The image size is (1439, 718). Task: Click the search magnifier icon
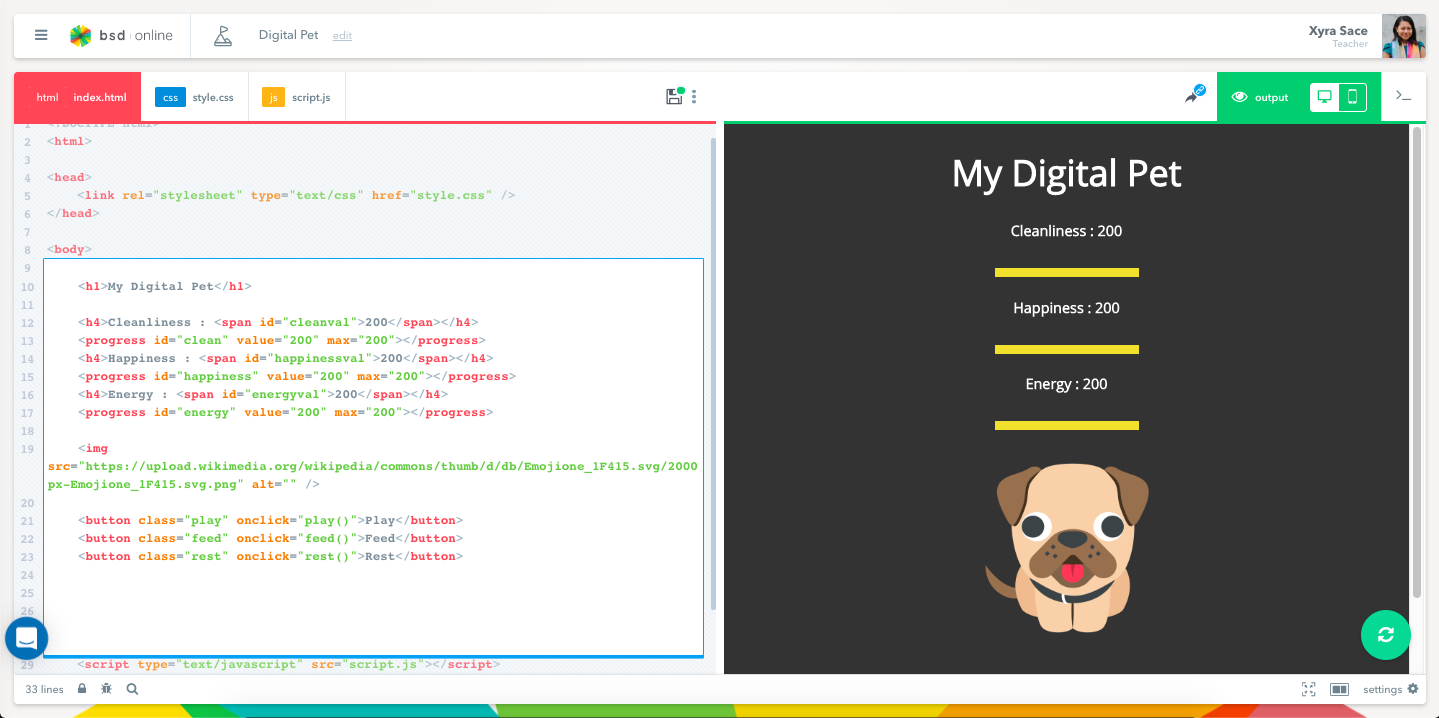coord(132,689)
